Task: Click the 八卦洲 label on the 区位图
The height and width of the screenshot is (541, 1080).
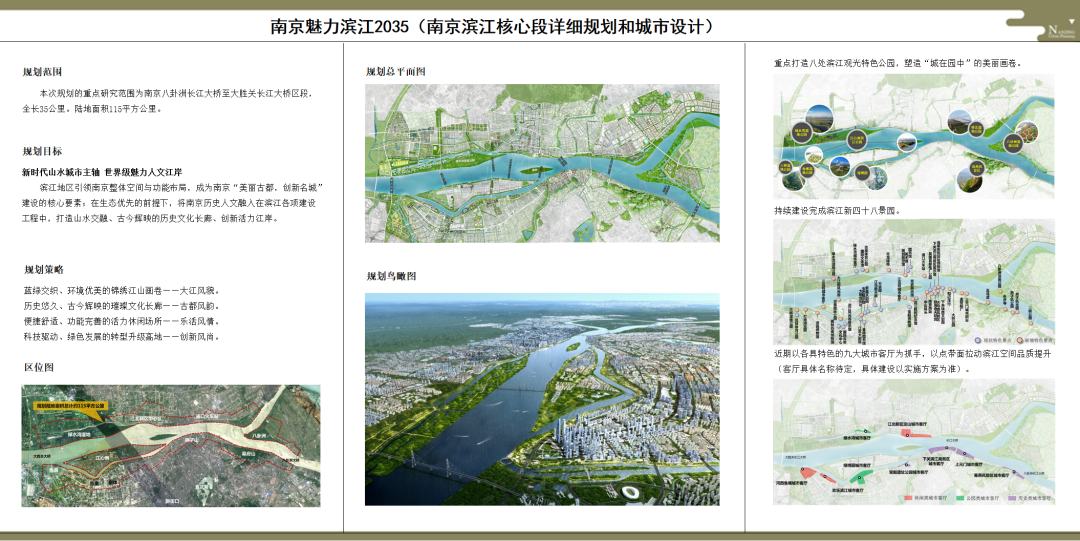Action: pos(259,436)
